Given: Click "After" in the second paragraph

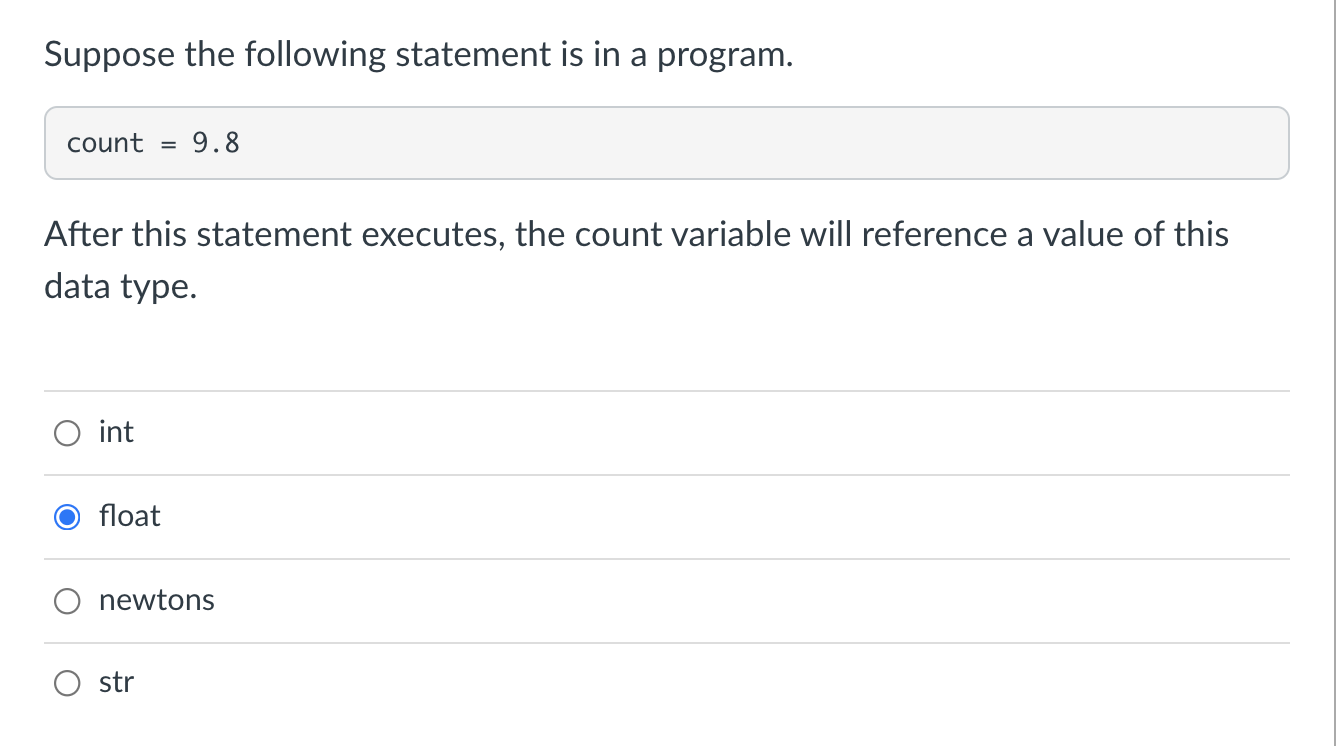Looking at the screenshot, I should 84,234.
